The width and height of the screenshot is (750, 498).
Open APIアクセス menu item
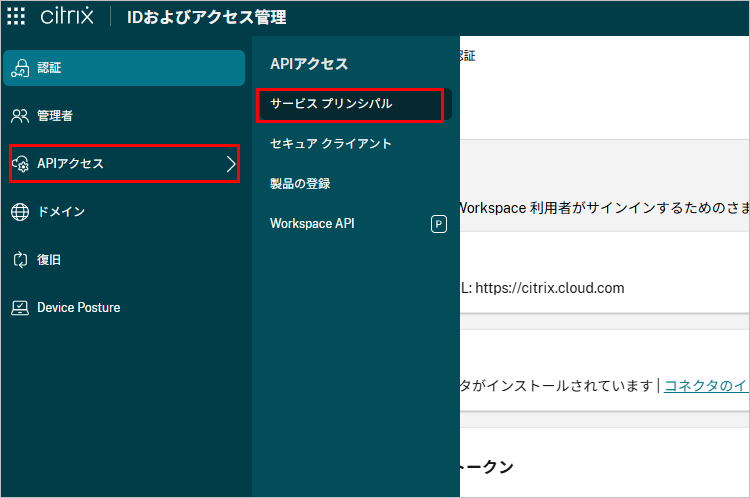(124, 164)
